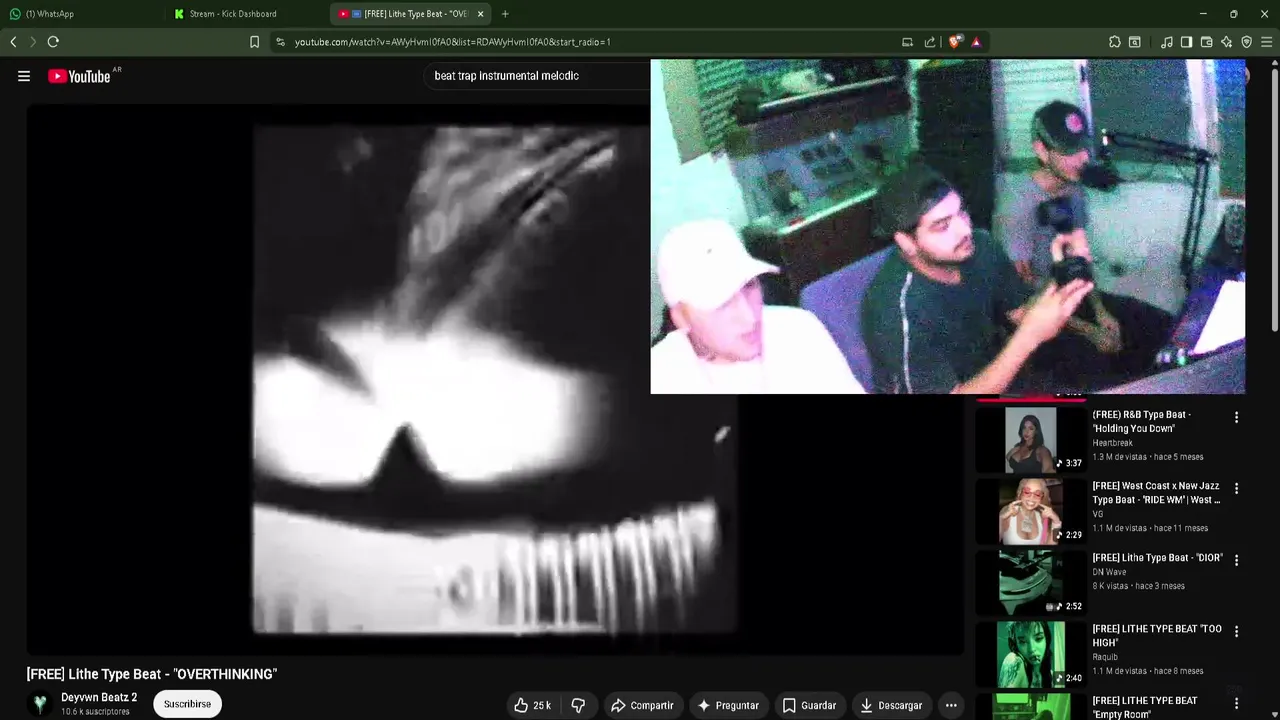Click the webcam overlay video
The width and height of the screenshot is (1280, 720).
pyautogui.click(x=948, y=227)
